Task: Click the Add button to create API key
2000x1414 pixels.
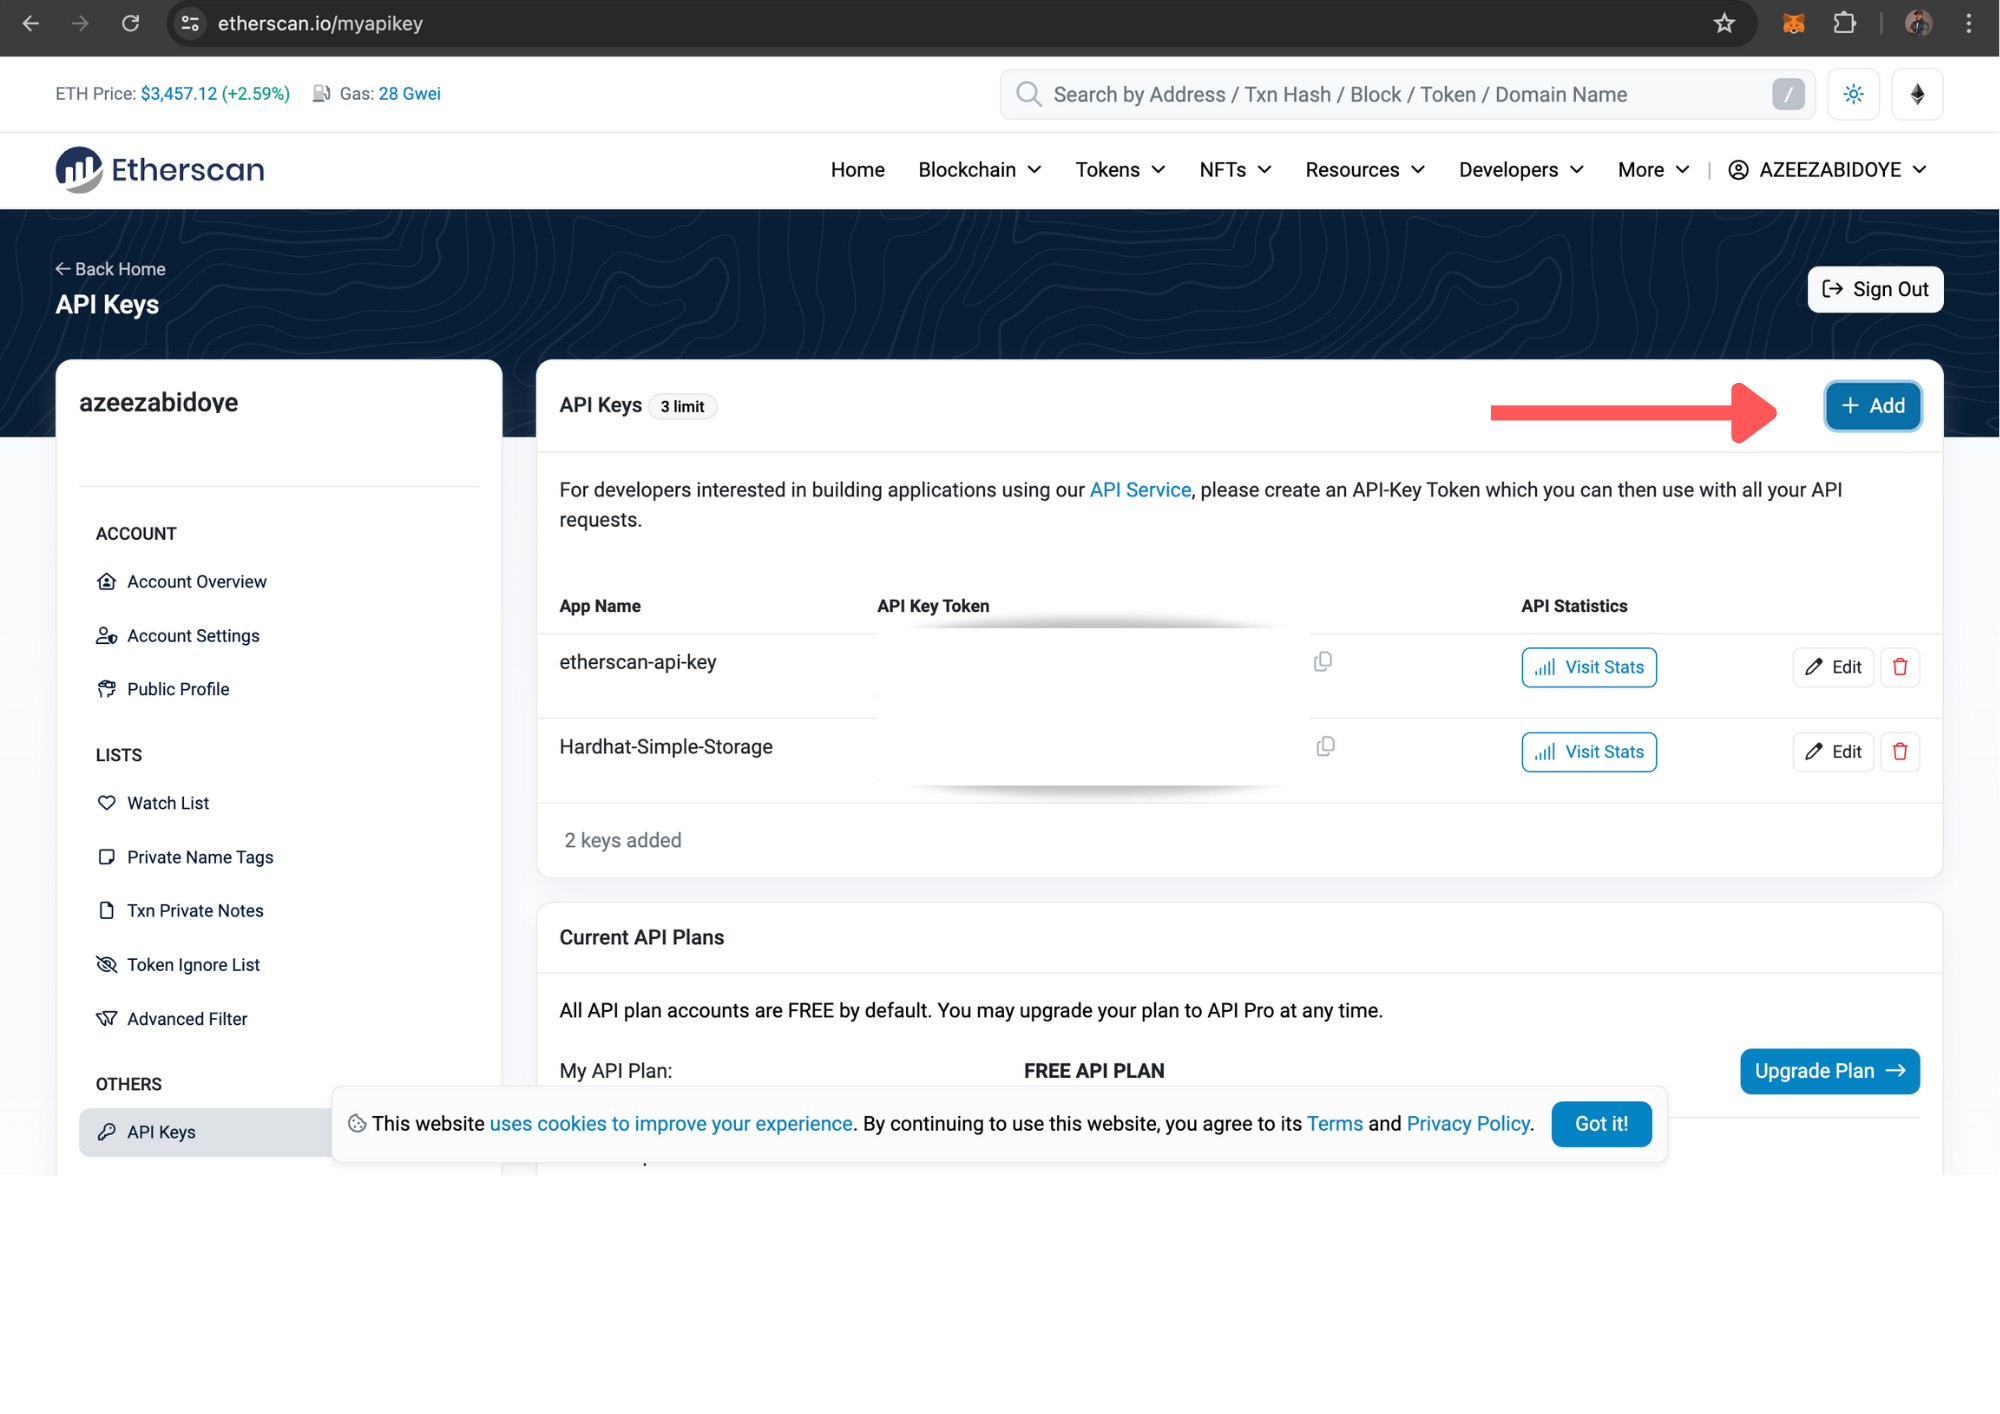Action: point(1872,406)
